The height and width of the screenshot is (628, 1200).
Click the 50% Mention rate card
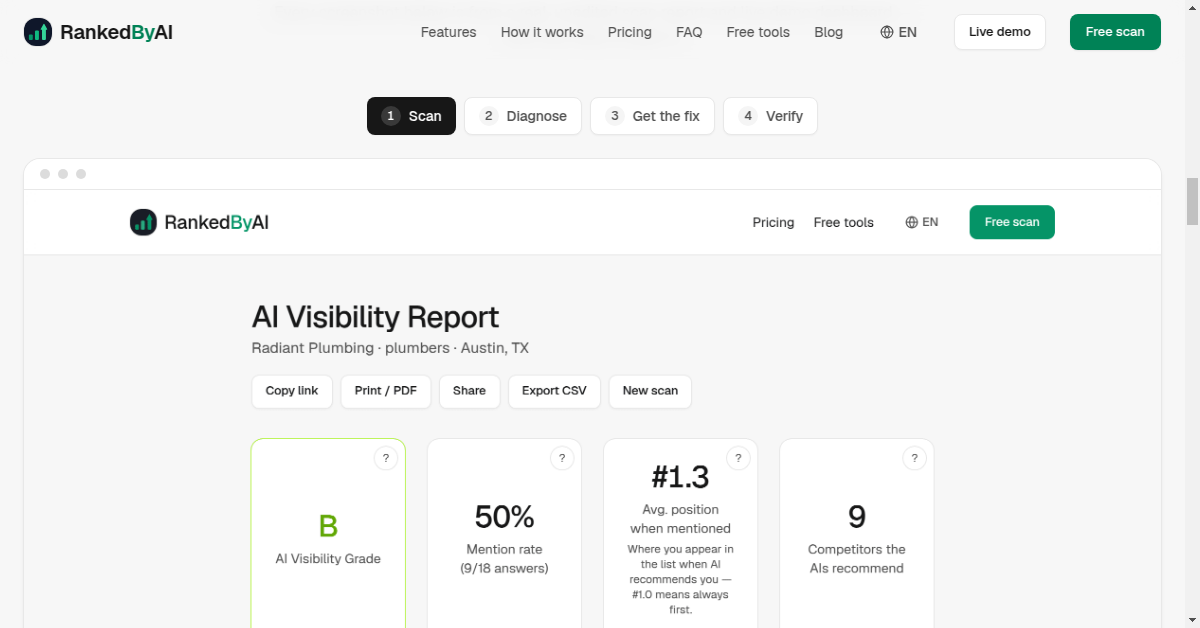pyautogui.click(x=504, y=533)
